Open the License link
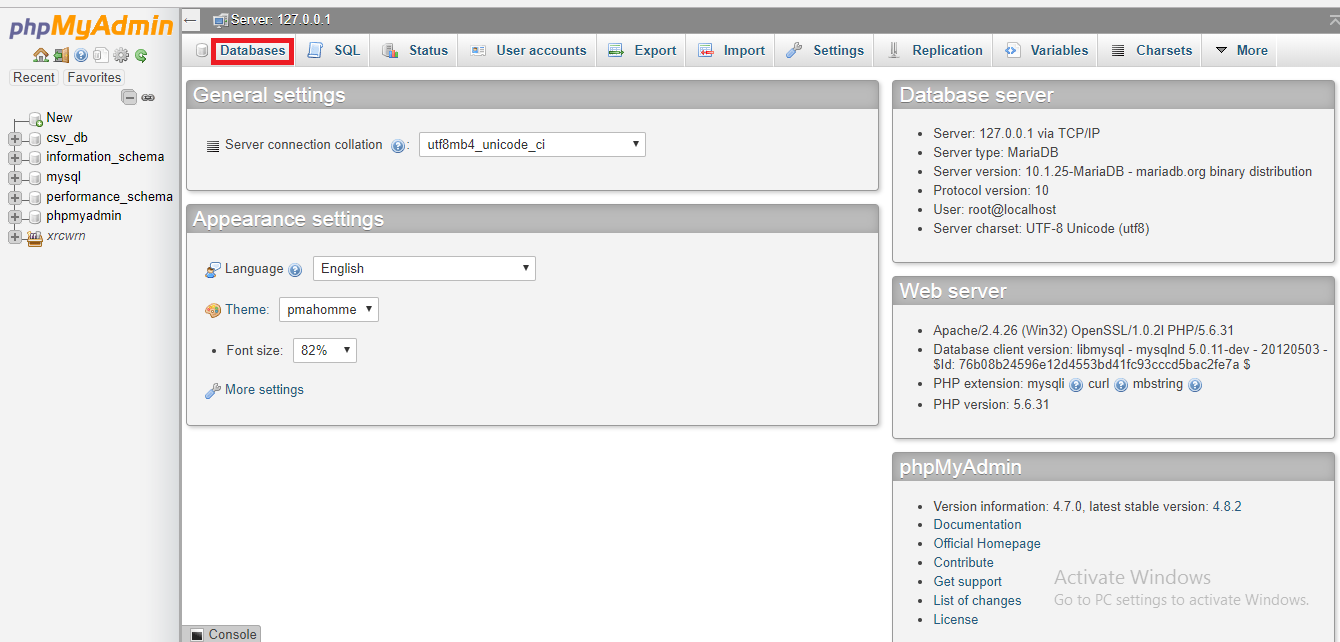1340x642 pixels. (x=956, y=620)
